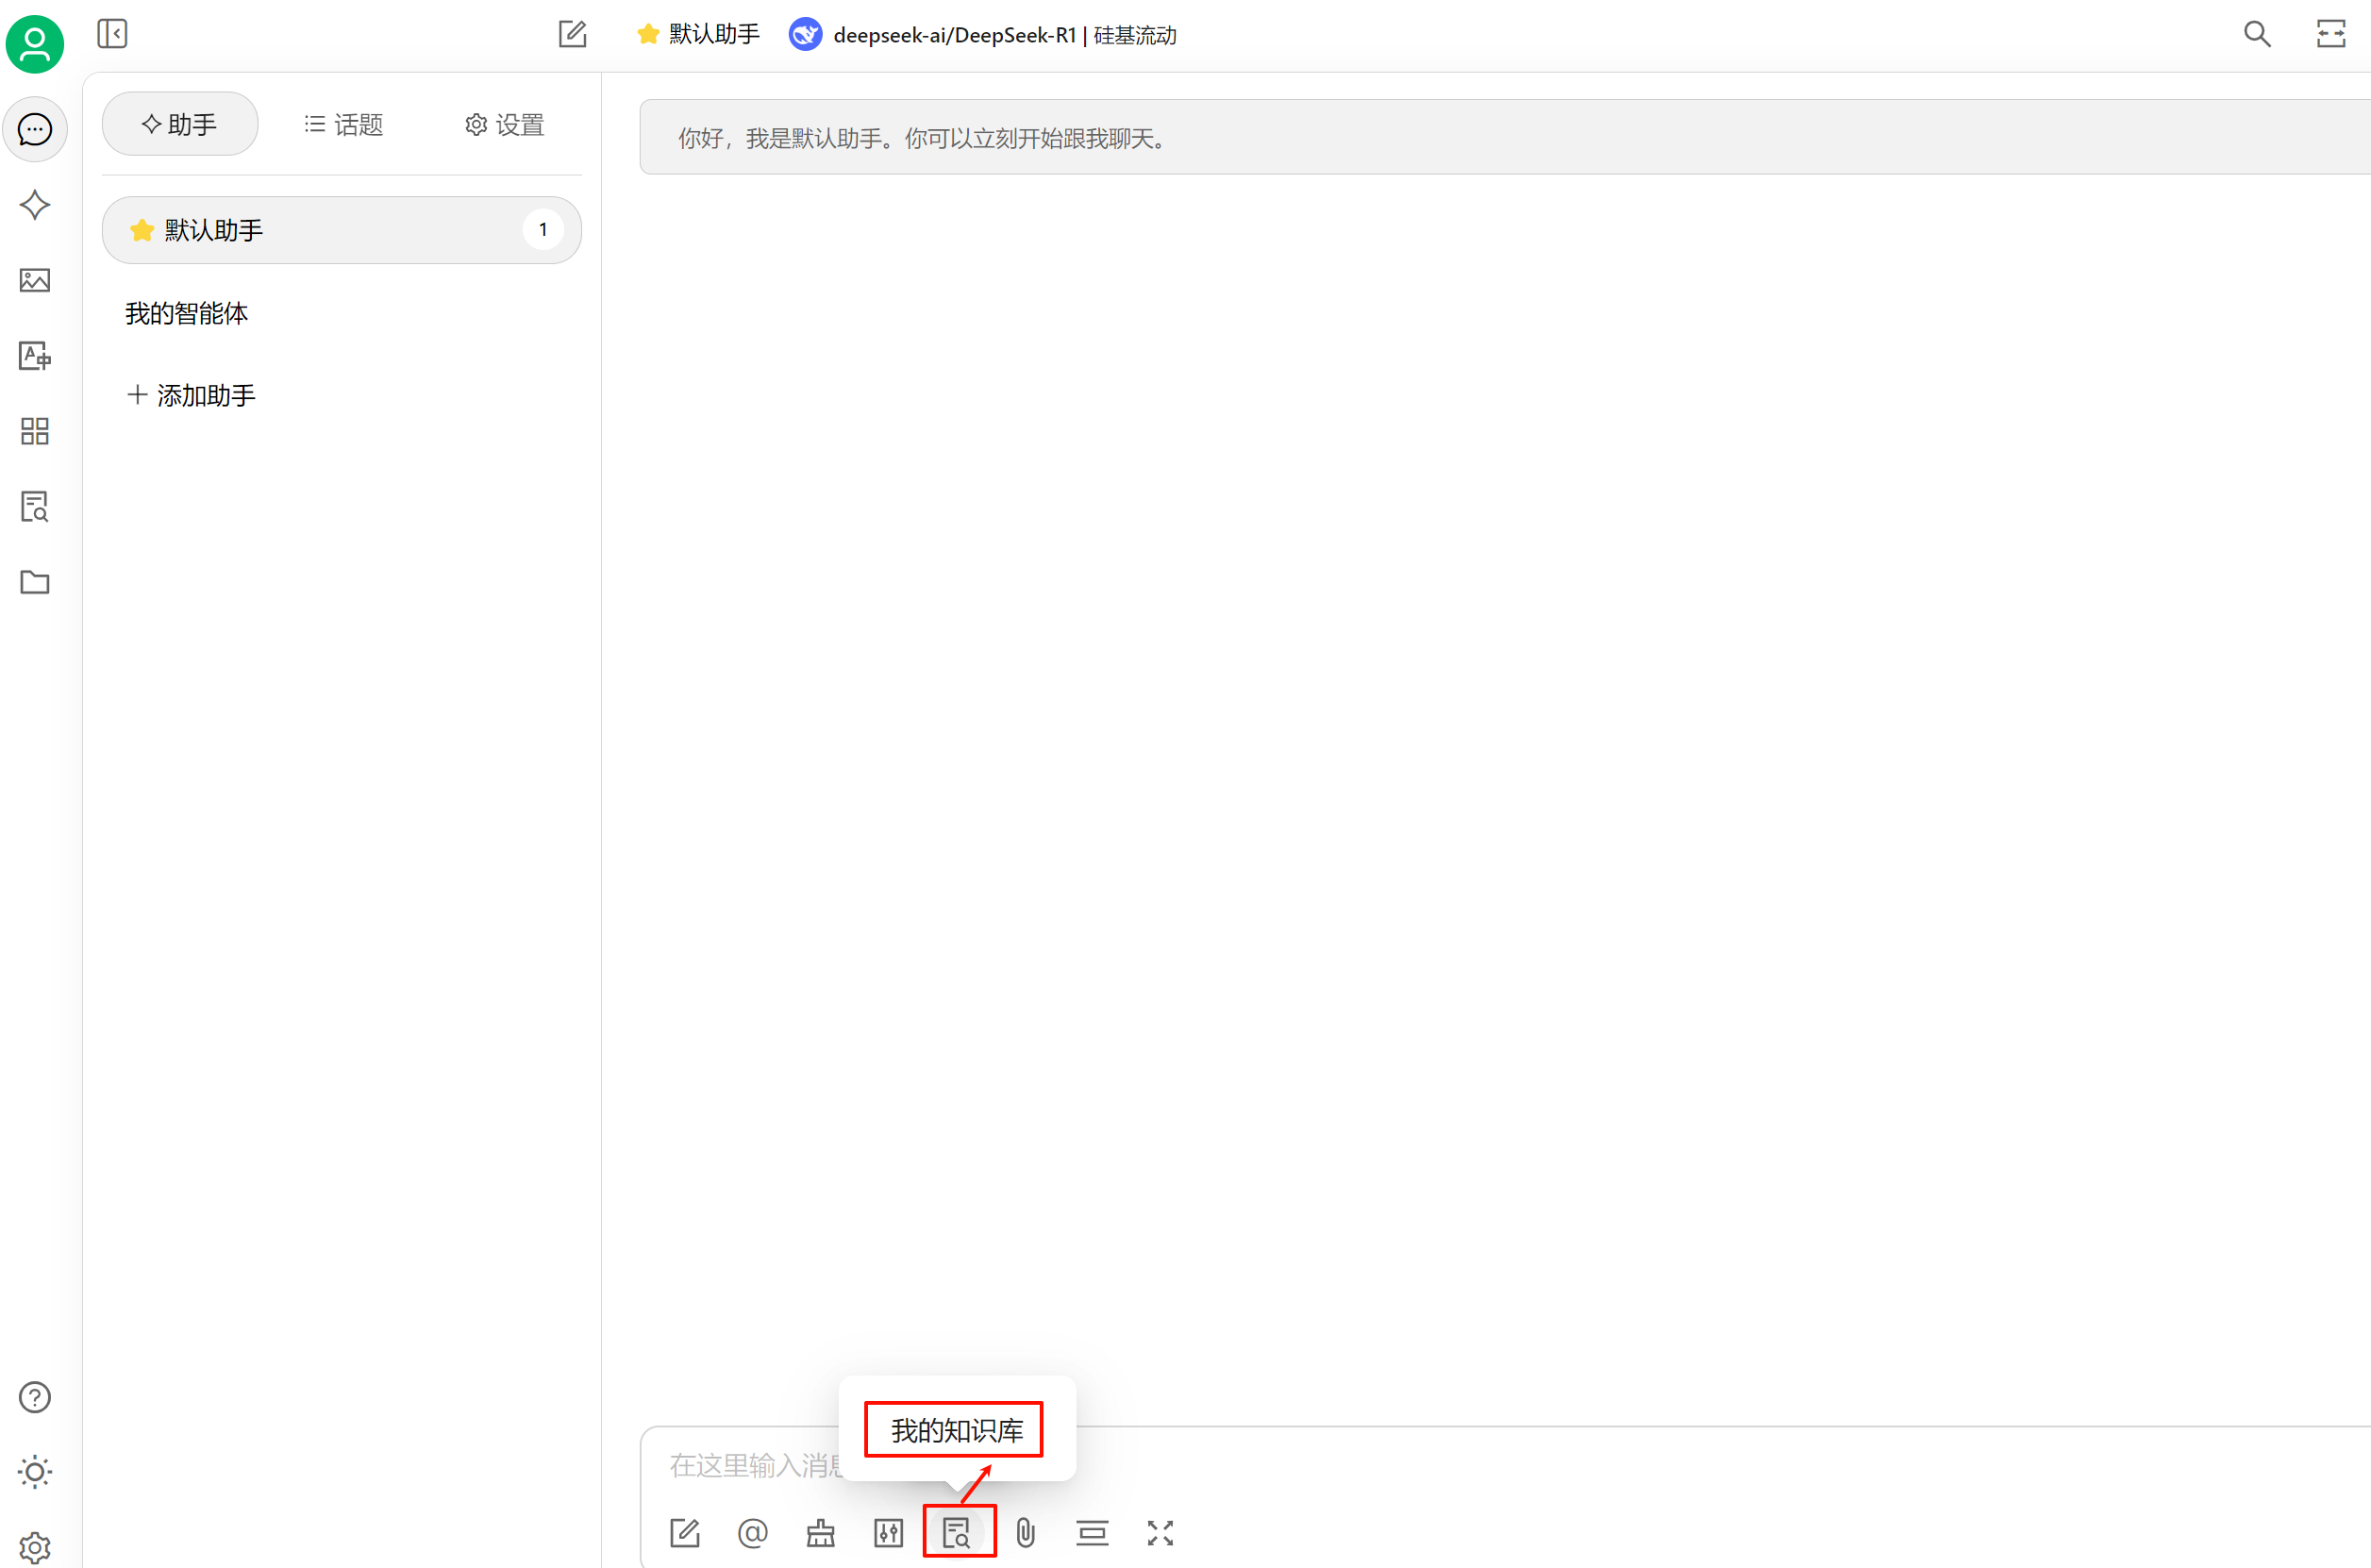Open the deepseek-ai/DeepSeek-R1 model selector
This screenshot has width=2371, height=1568.
point(983,35)
